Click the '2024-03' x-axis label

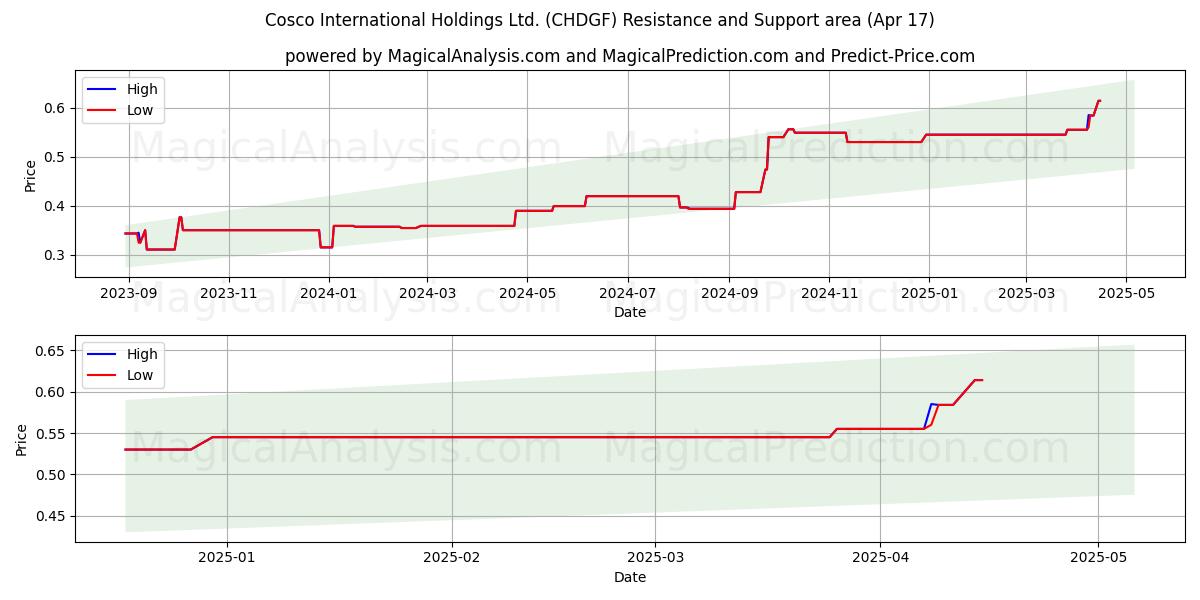tap(427, 293)
